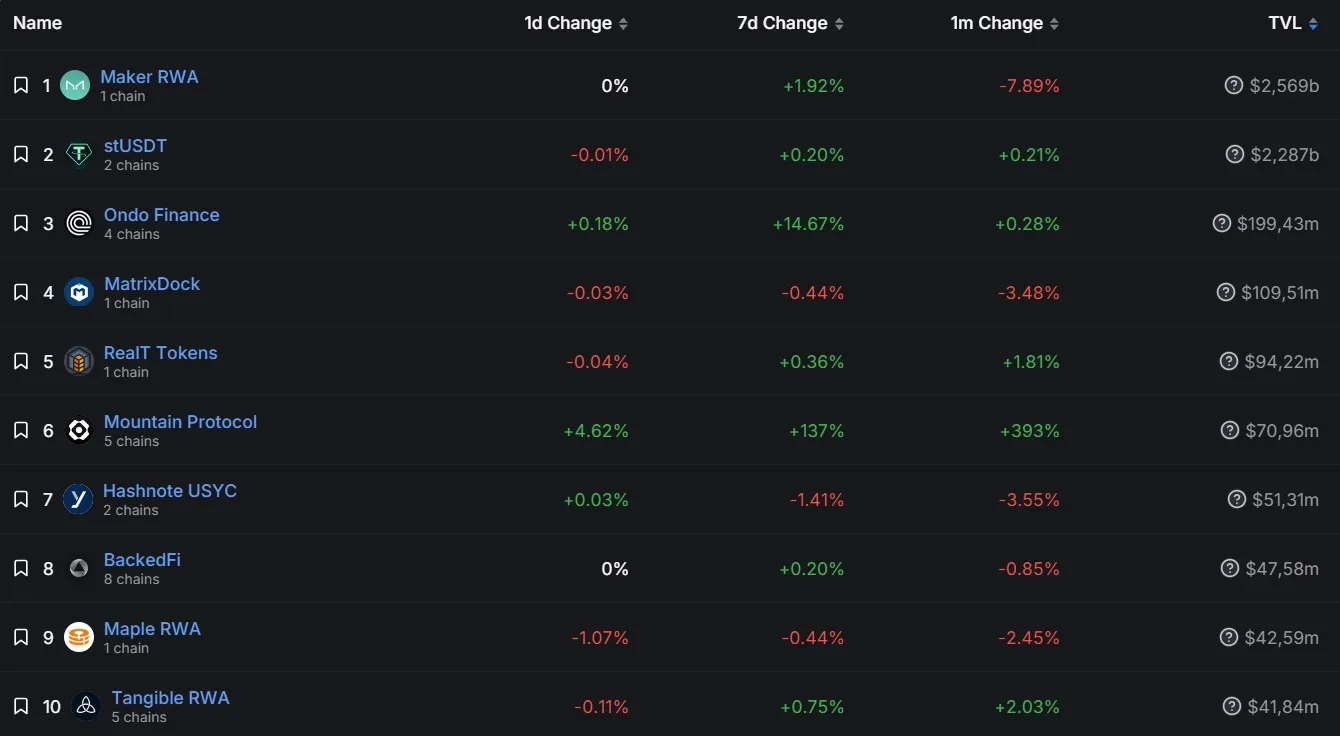
Task: Click the -1.41% 7d change value
Action: click(x=817, y=500)
